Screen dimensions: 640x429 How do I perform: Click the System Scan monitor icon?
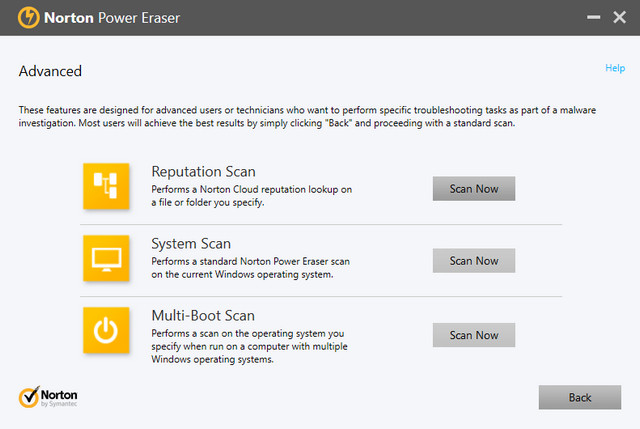(x=106, y=258)
